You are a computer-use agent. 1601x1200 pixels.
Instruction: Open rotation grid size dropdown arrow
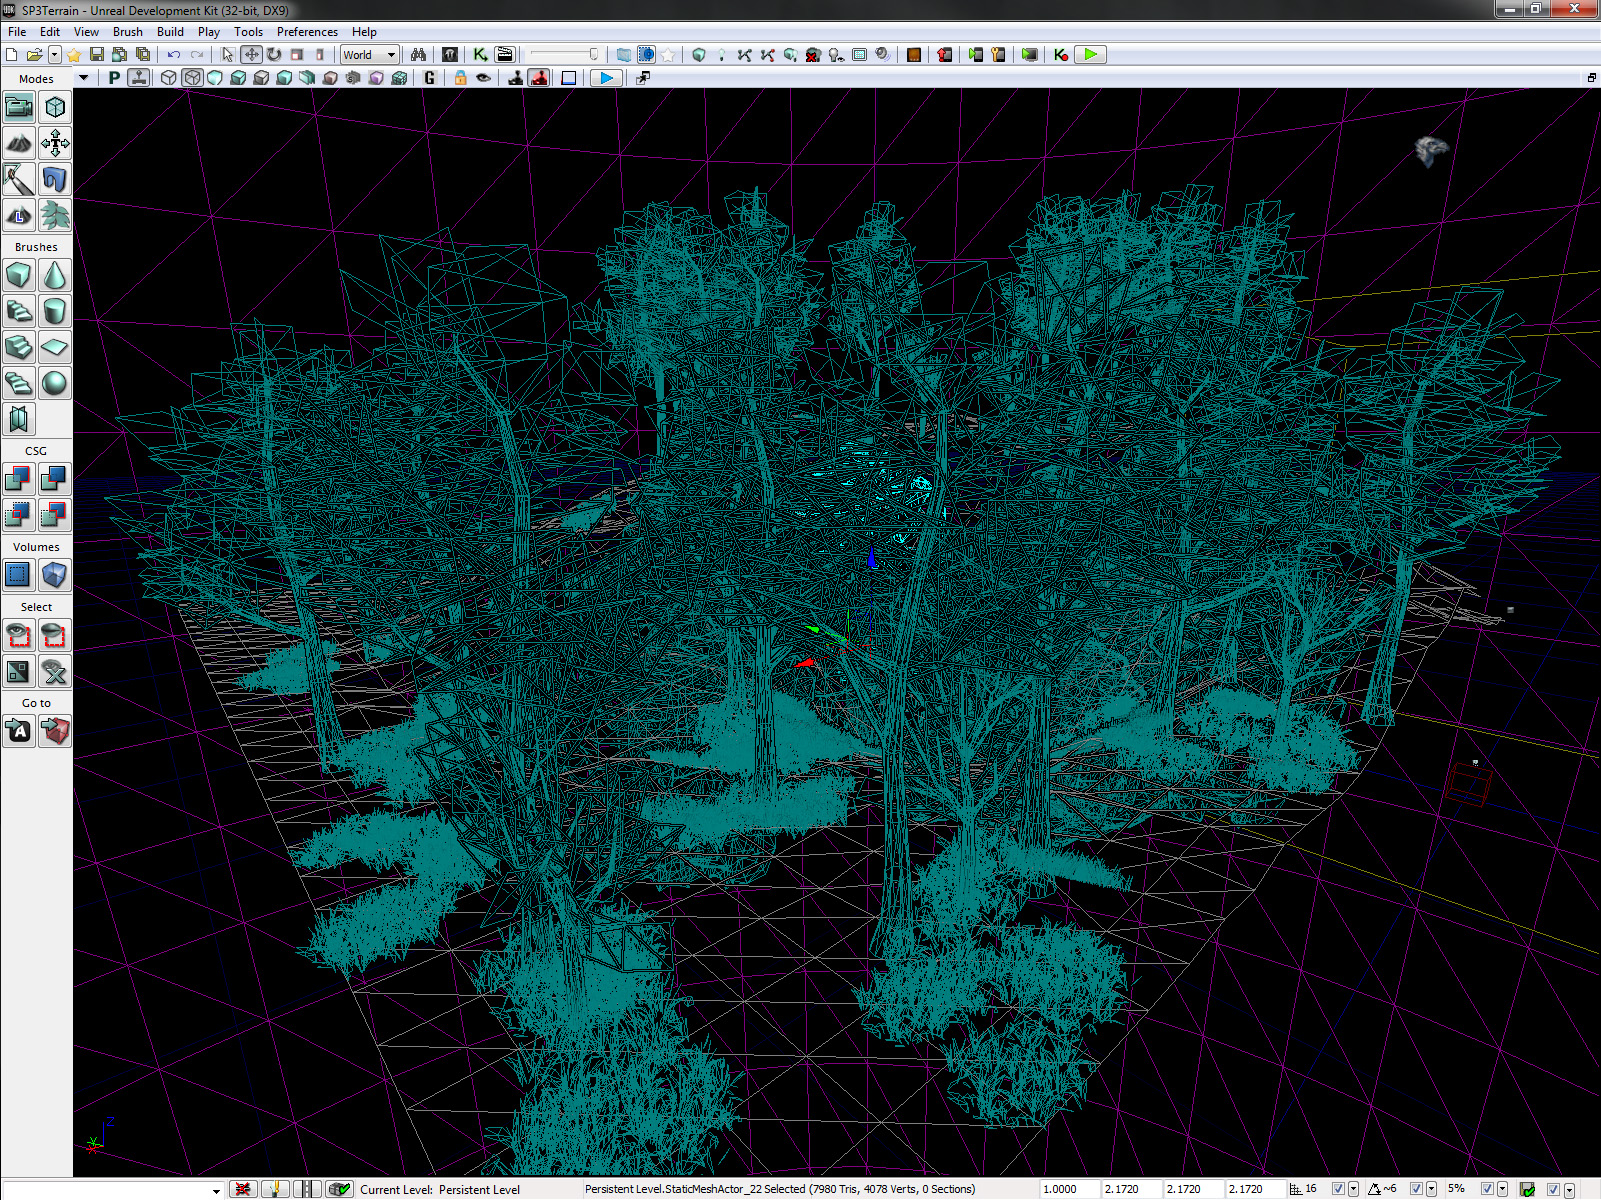click(x=1432, y=1189)
